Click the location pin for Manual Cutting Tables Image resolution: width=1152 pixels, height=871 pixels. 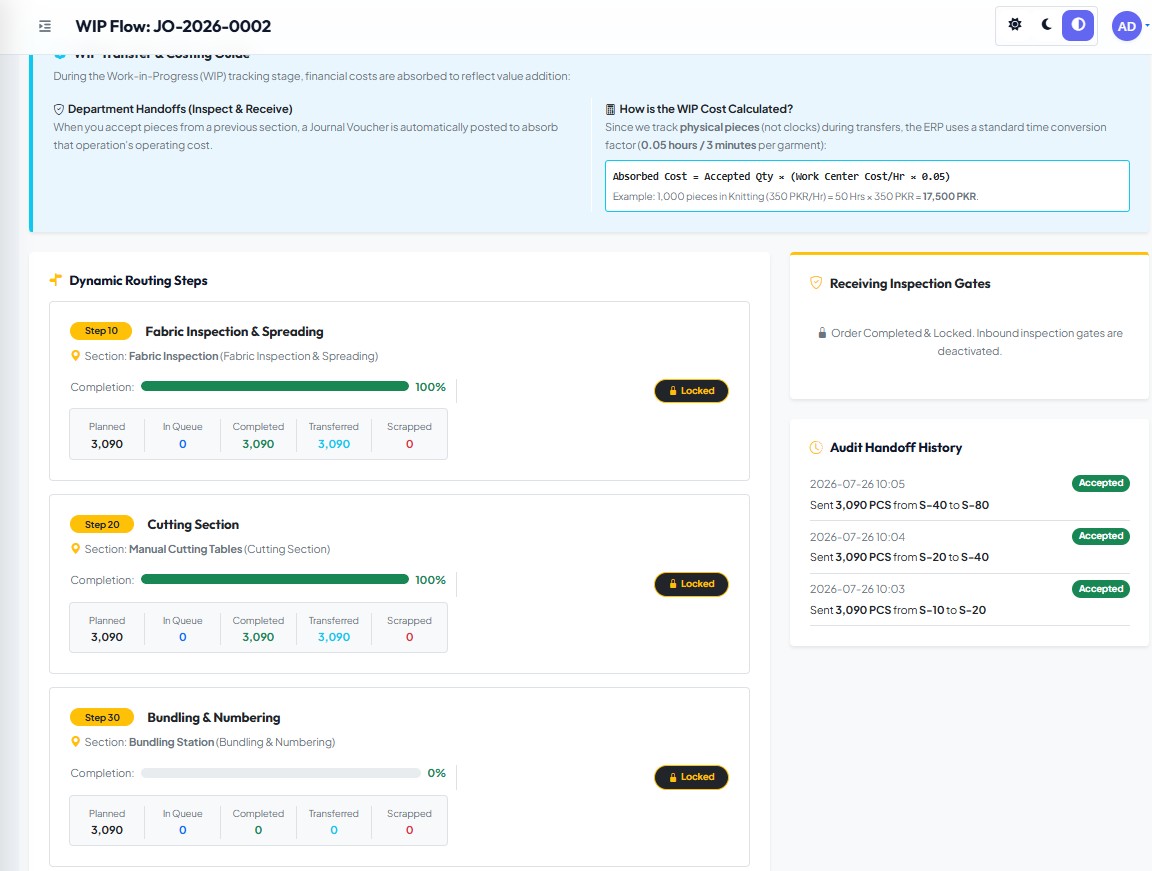point(75,549)
